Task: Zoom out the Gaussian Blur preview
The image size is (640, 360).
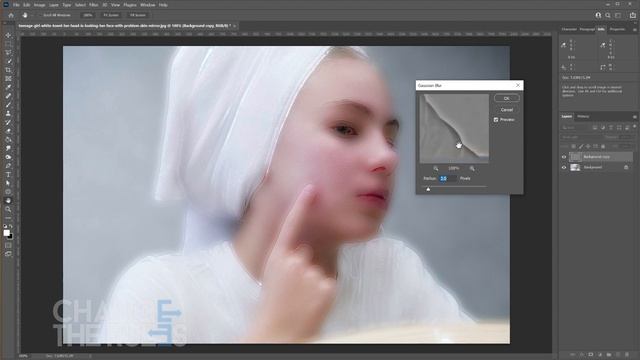Action: [436, 169]
